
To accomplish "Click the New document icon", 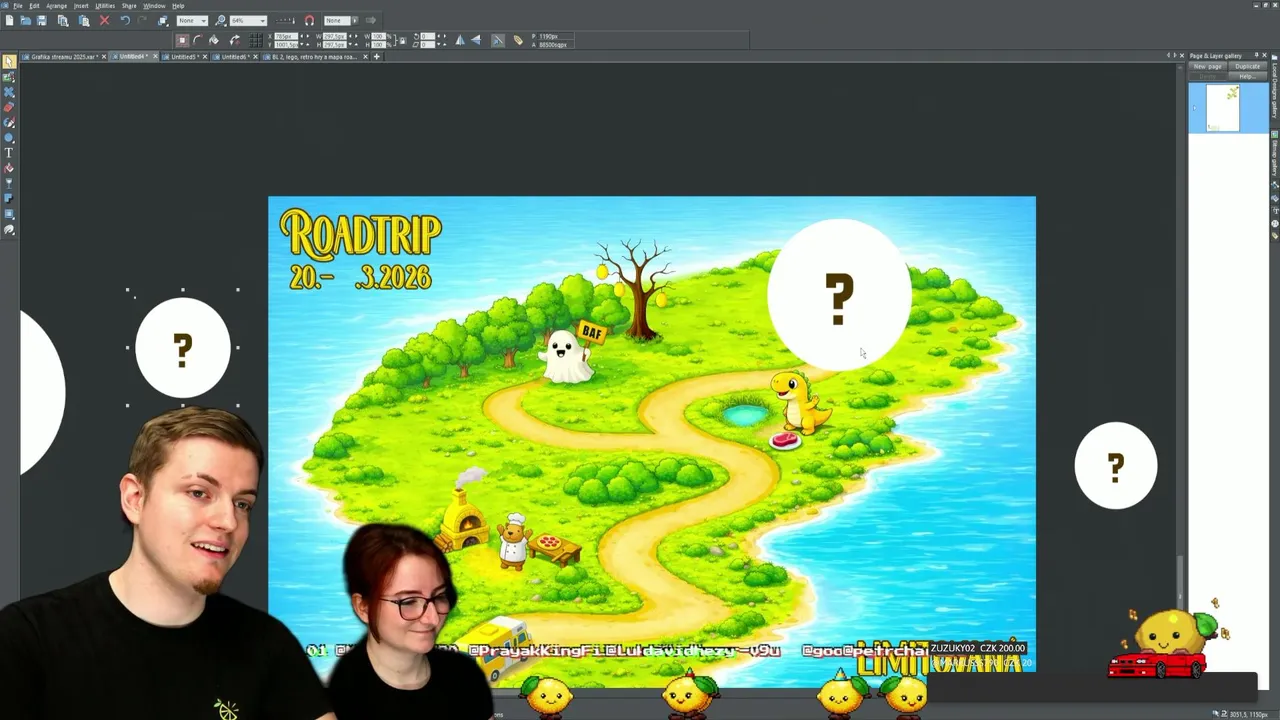I will click(x=9, y=20).
